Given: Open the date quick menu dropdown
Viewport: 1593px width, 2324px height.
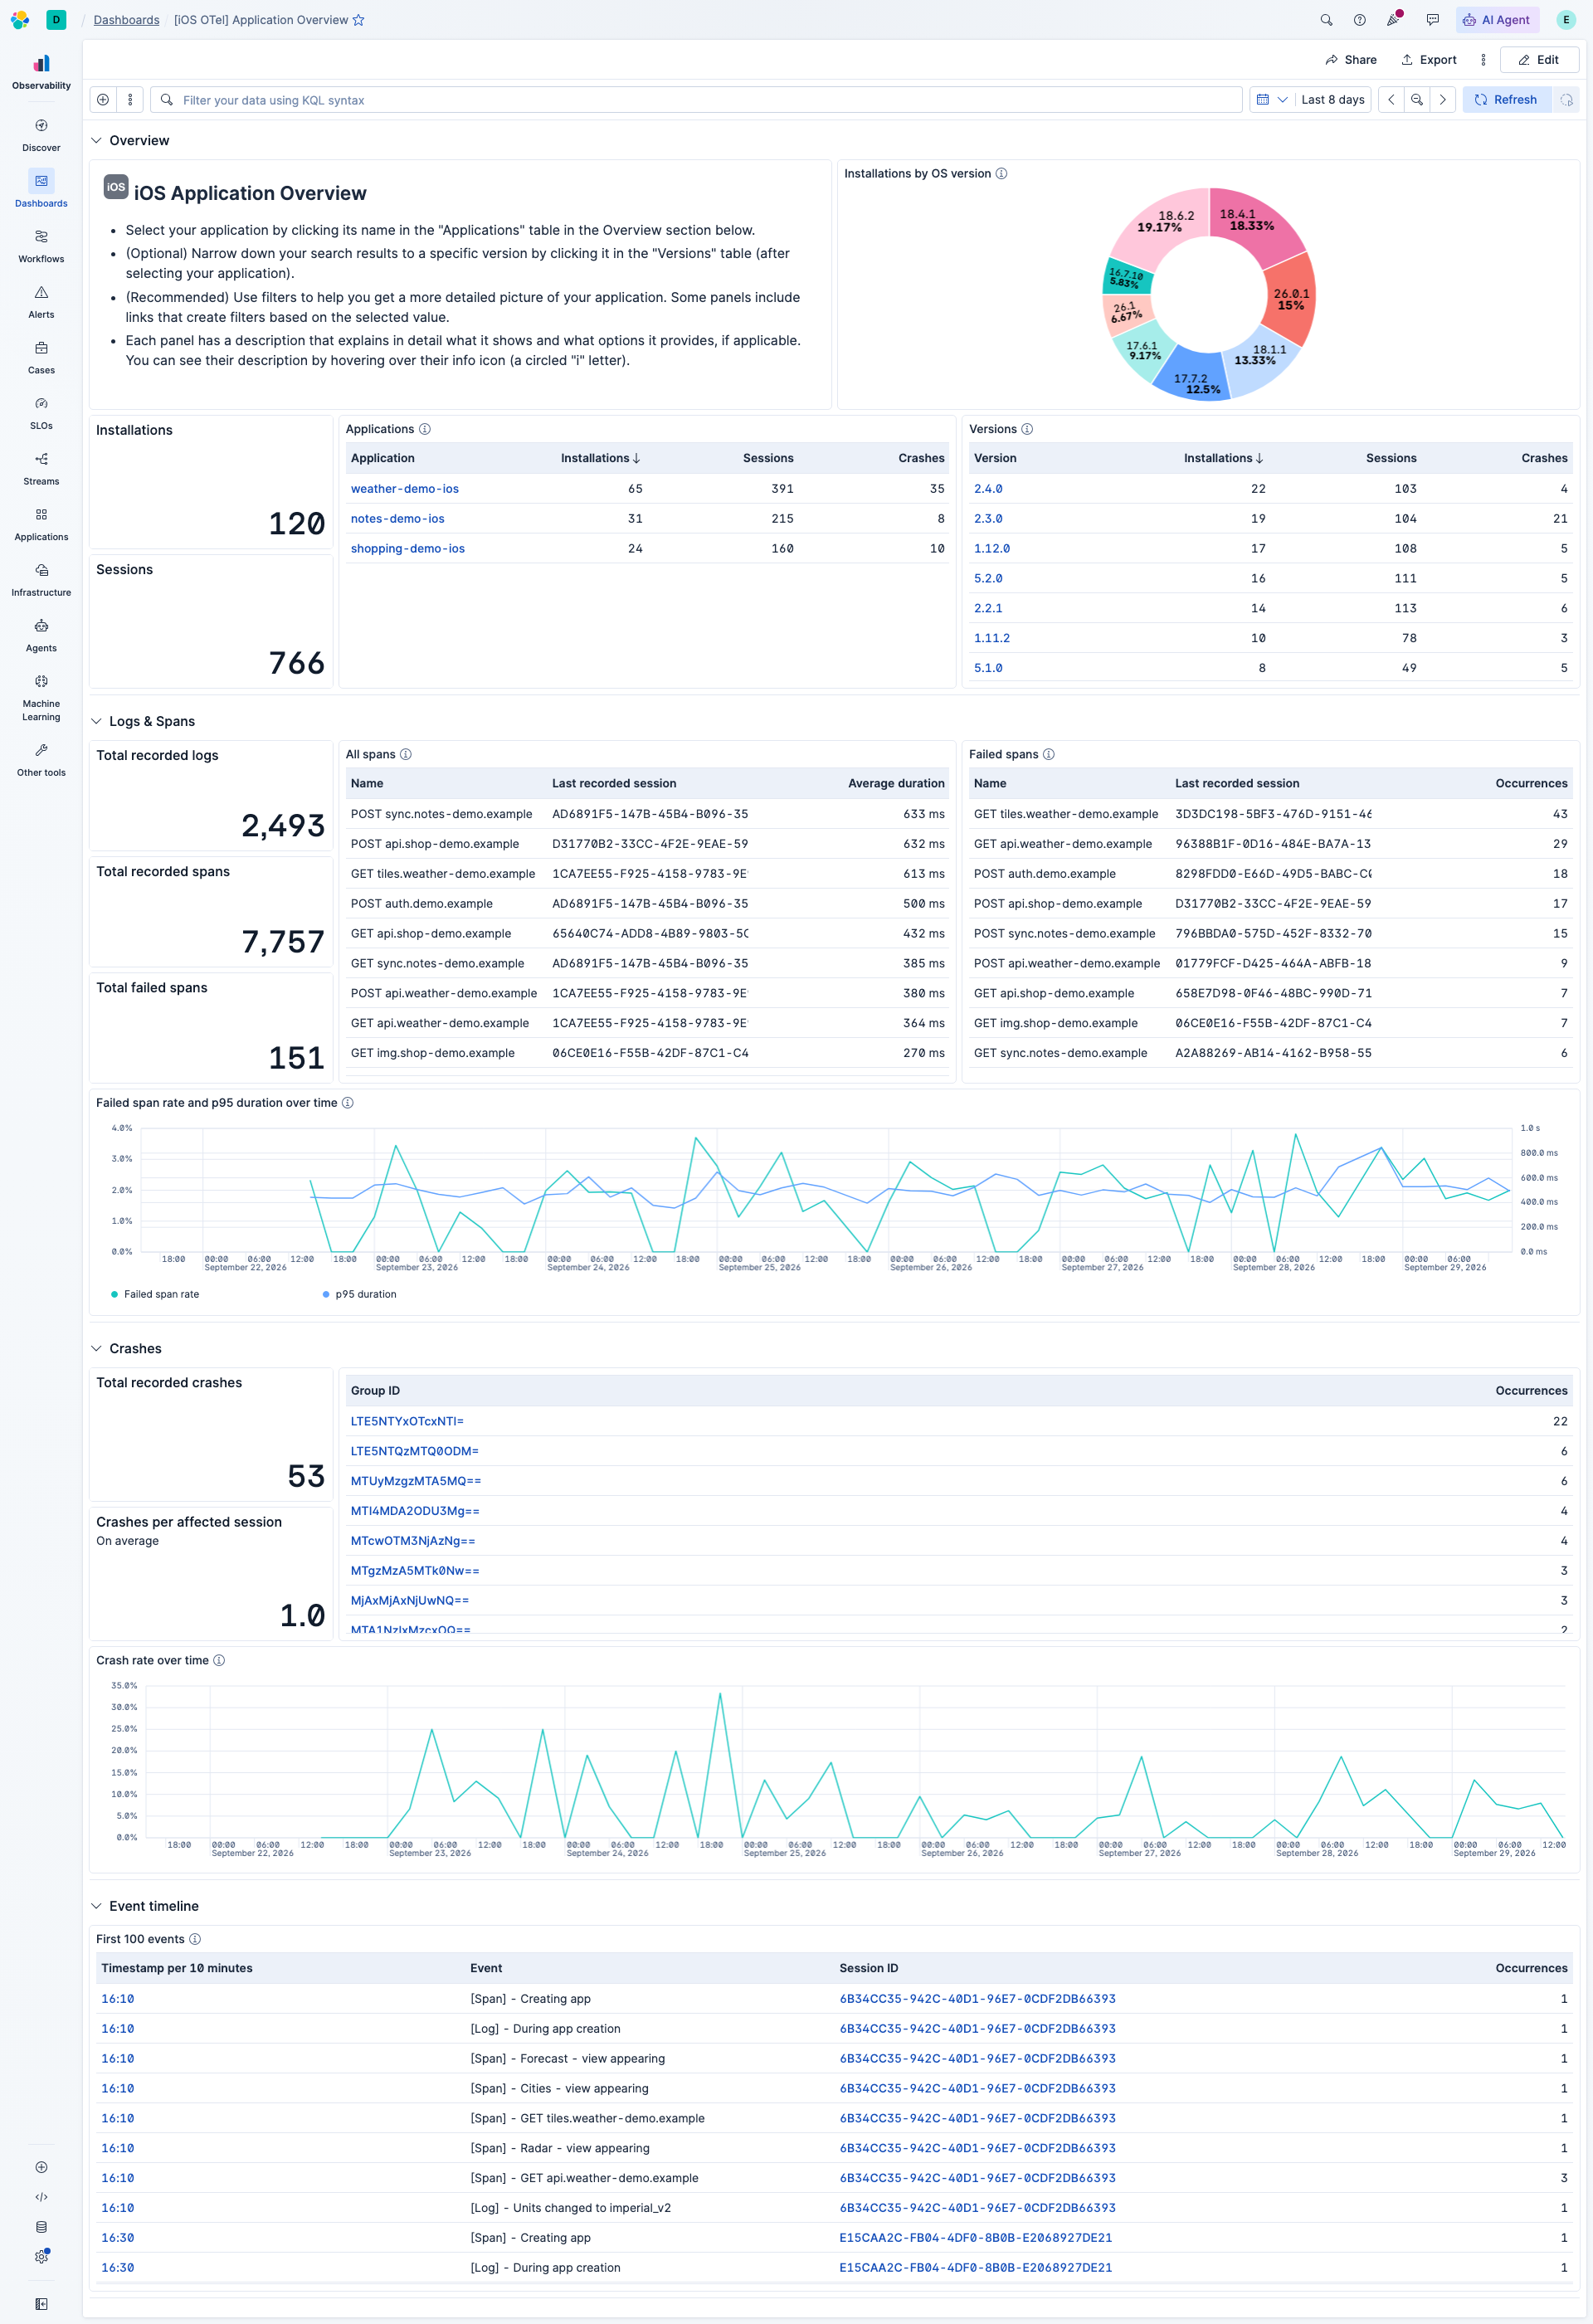Looking at the screenshot, I should coord(1271,100).
